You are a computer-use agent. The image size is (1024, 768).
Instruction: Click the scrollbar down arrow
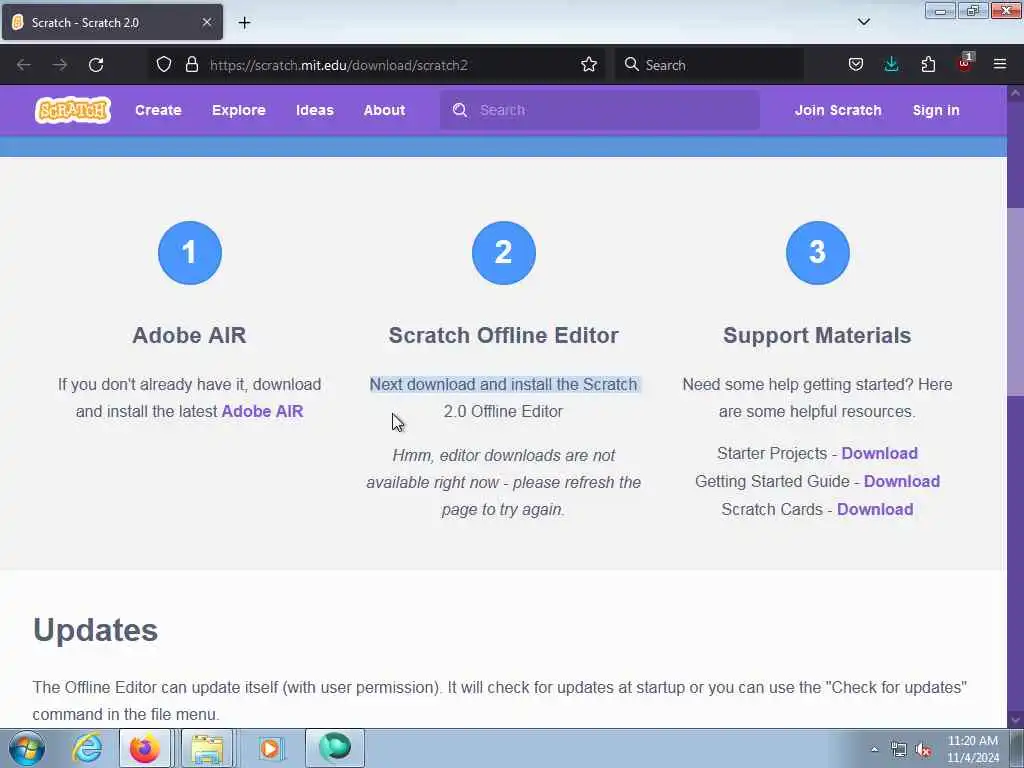click(x=1015, y=720)
